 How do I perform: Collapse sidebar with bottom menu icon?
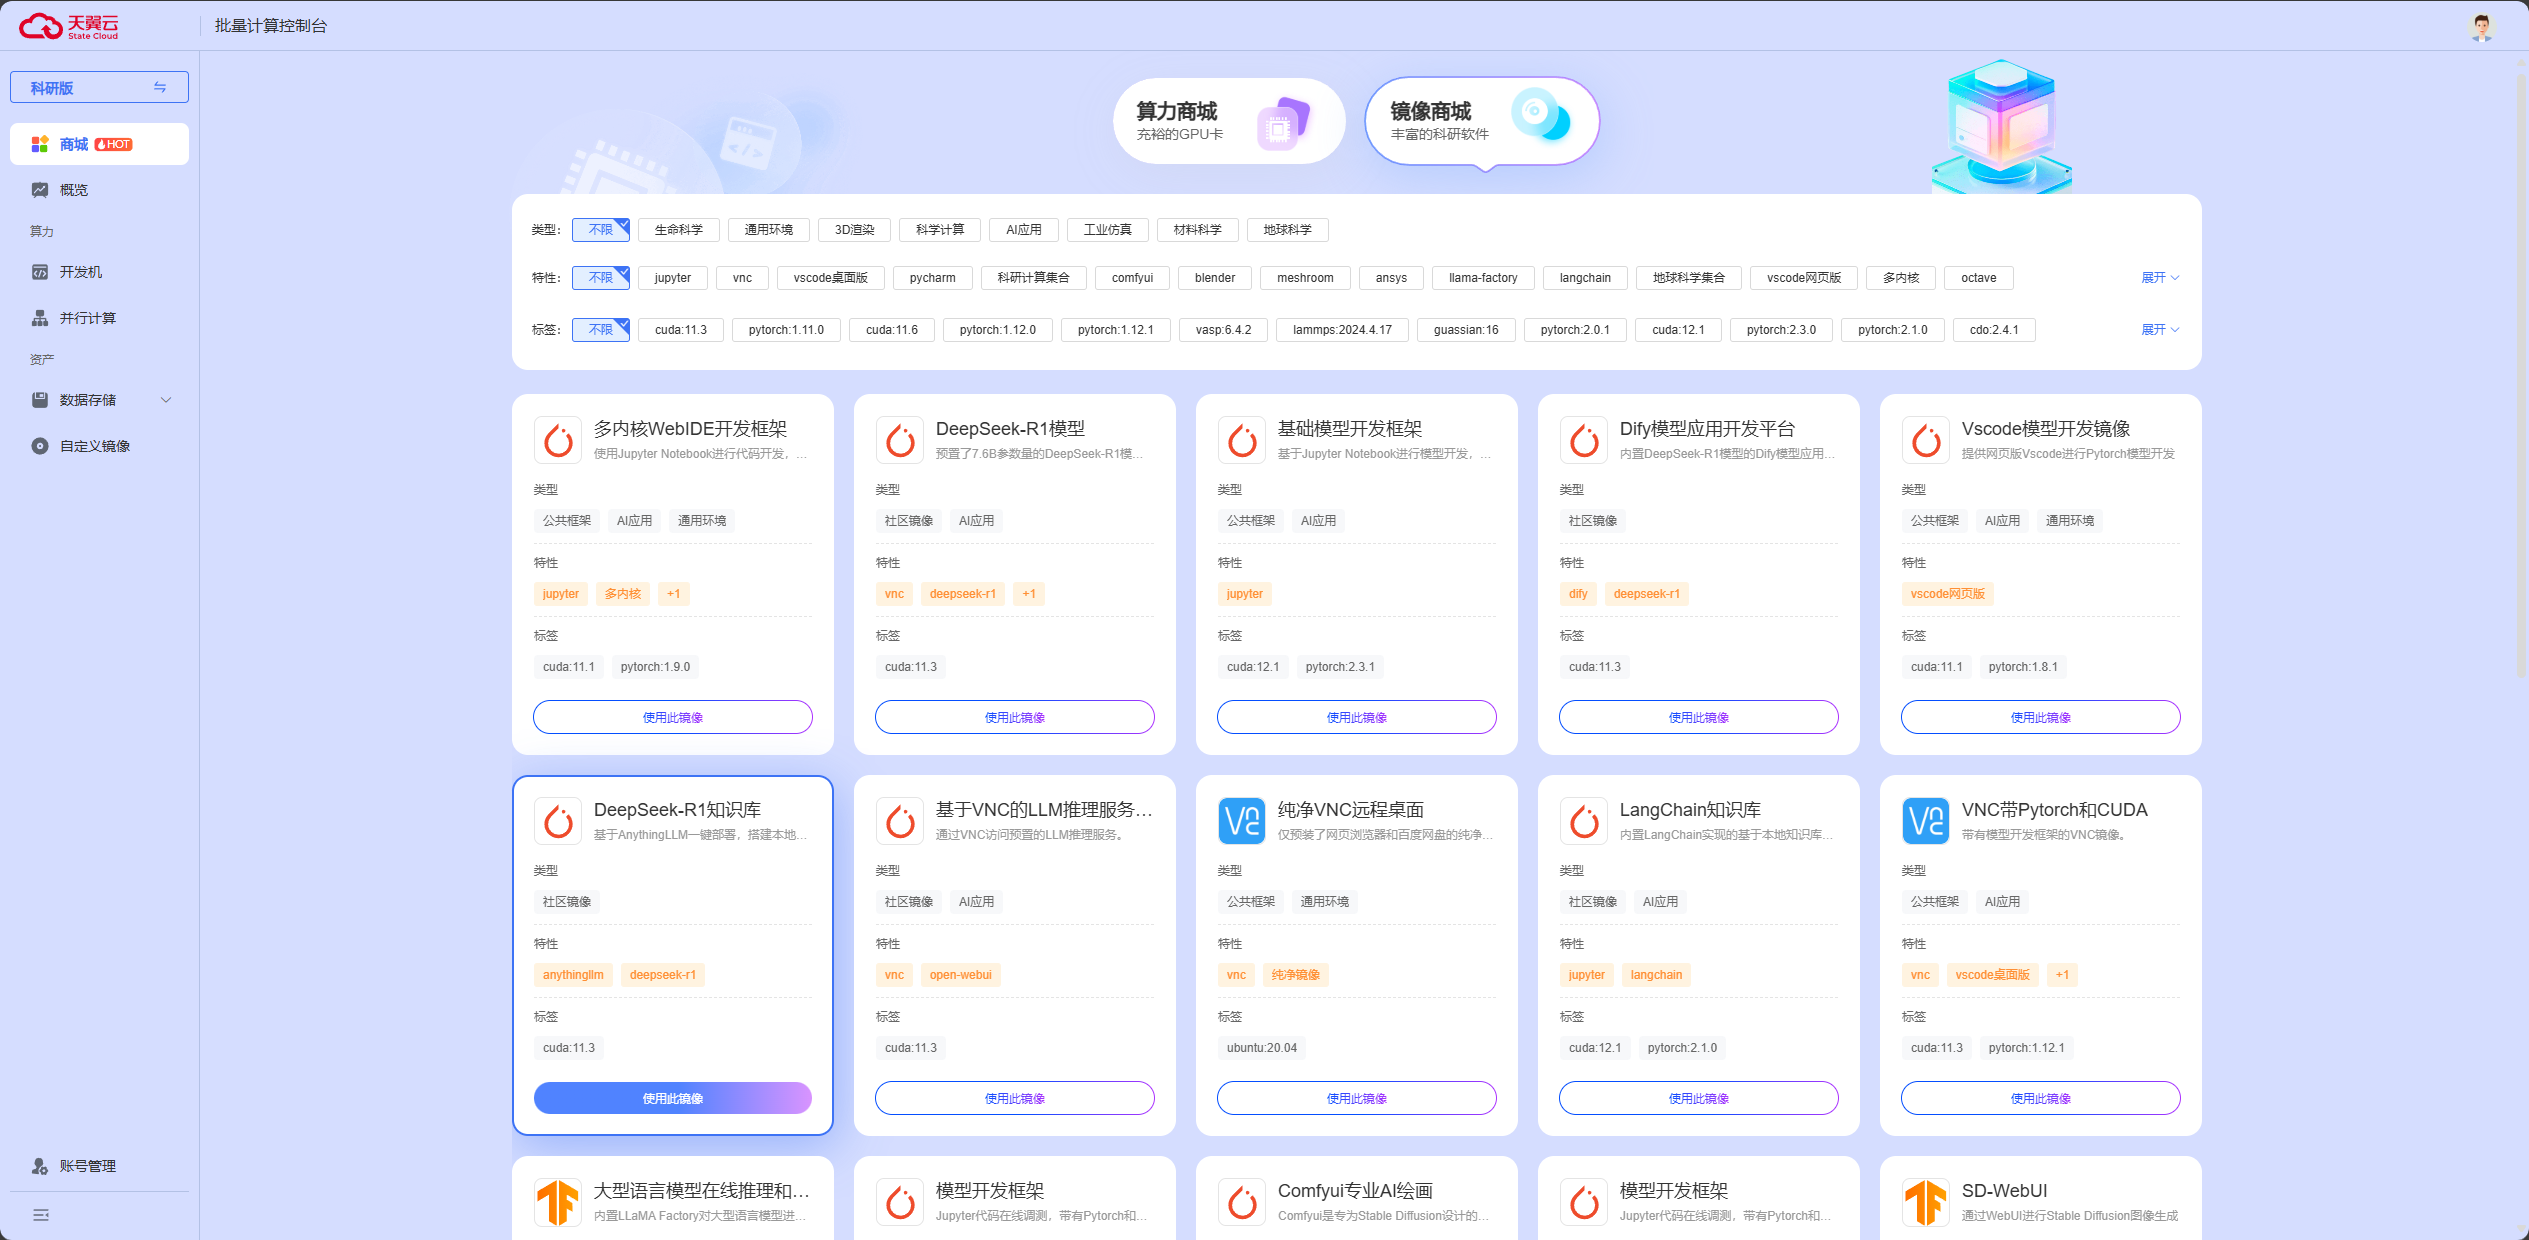click(41, 1215)
